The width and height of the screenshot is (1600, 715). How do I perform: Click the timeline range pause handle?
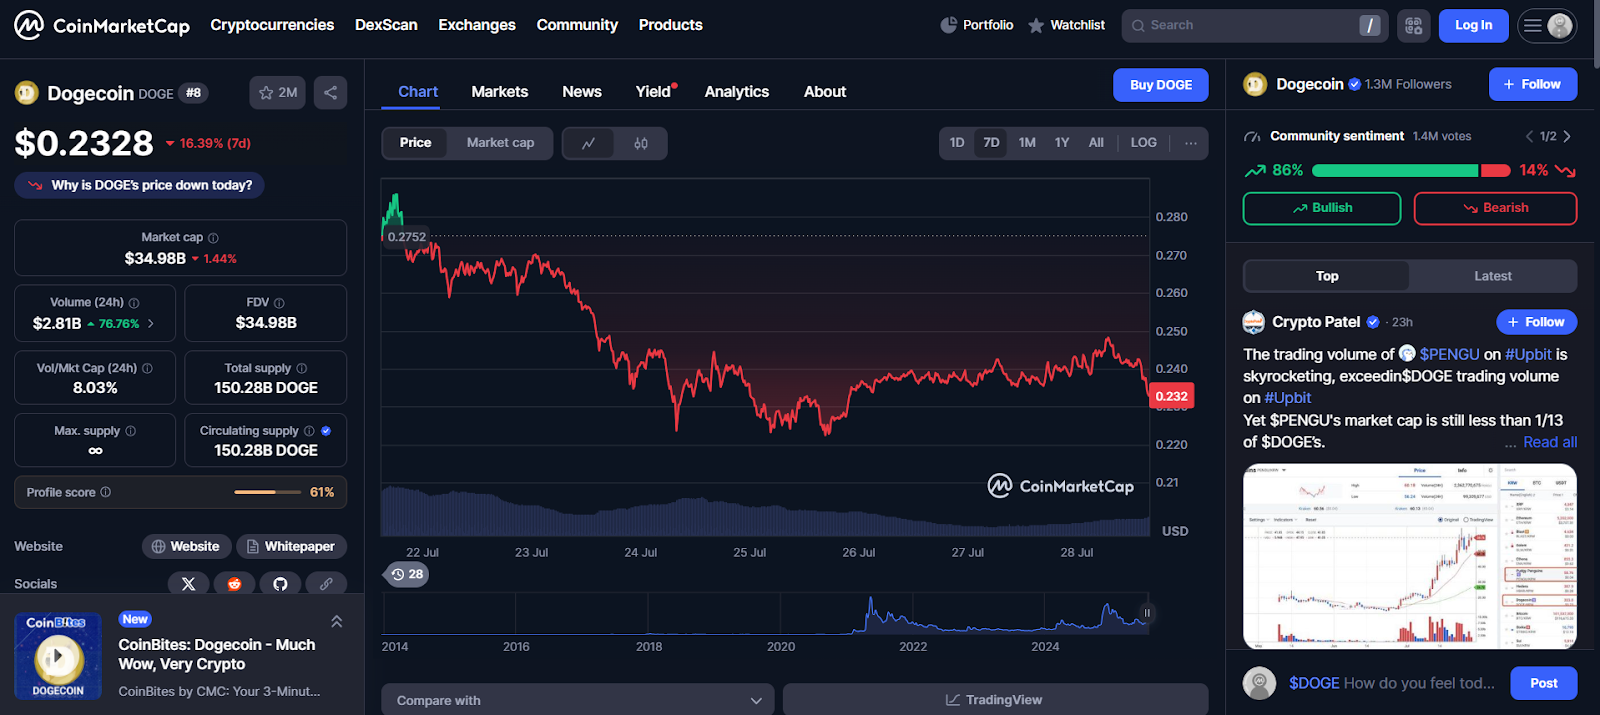(1147, 613)
